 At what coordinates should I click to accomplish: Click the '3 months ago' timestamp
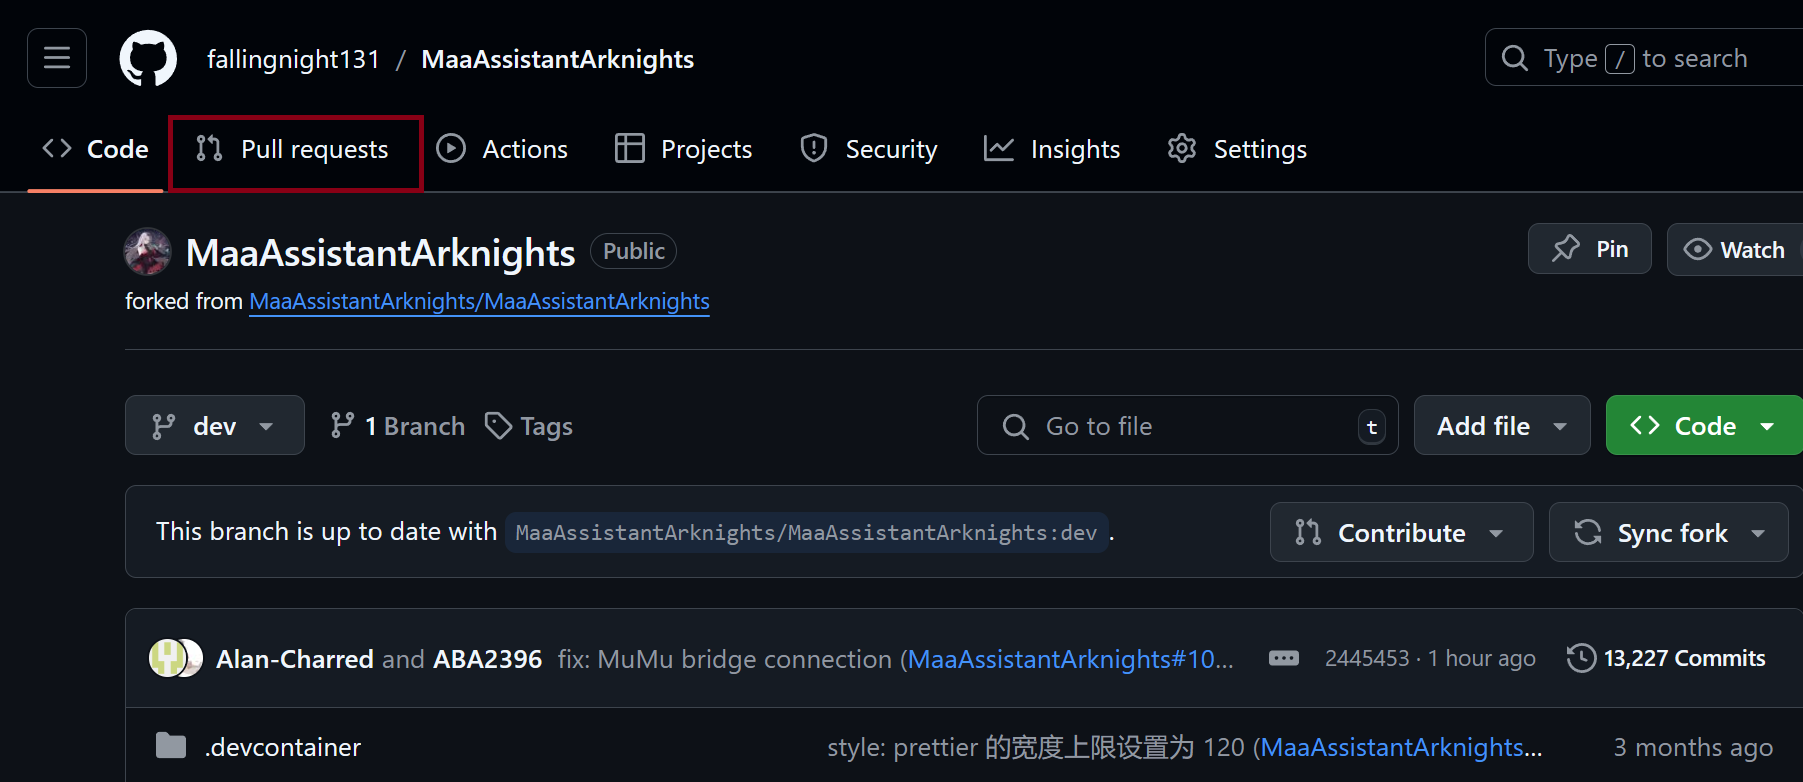(1693, 747)
